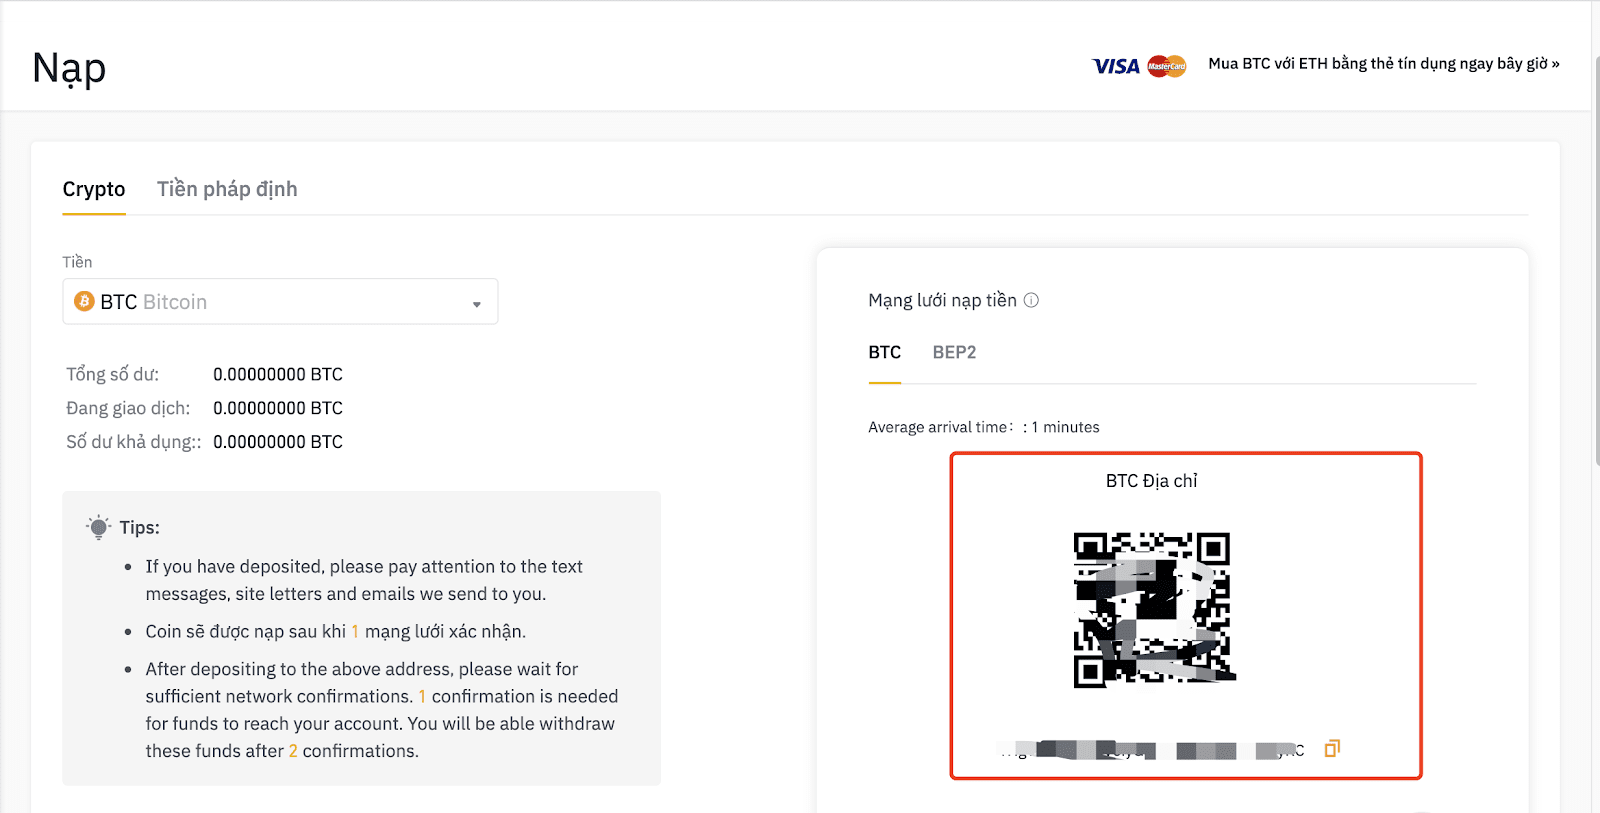This screenshot has width=1600, height=813.
Task: Click the Số dư khả dụng balance value
Action: [278, 442]
